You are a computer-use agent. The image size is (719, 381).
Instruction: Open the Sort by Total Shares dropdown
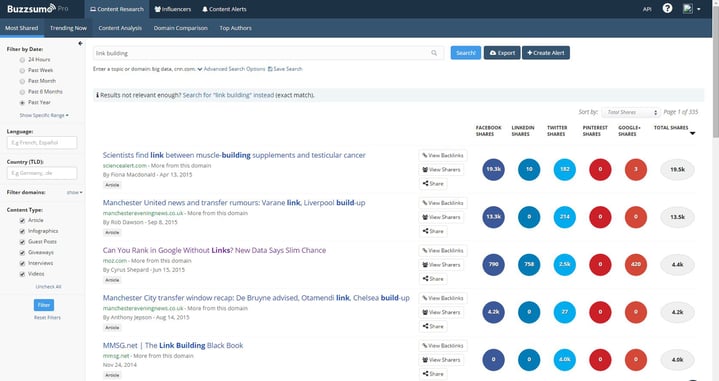[x=631, y=112]
